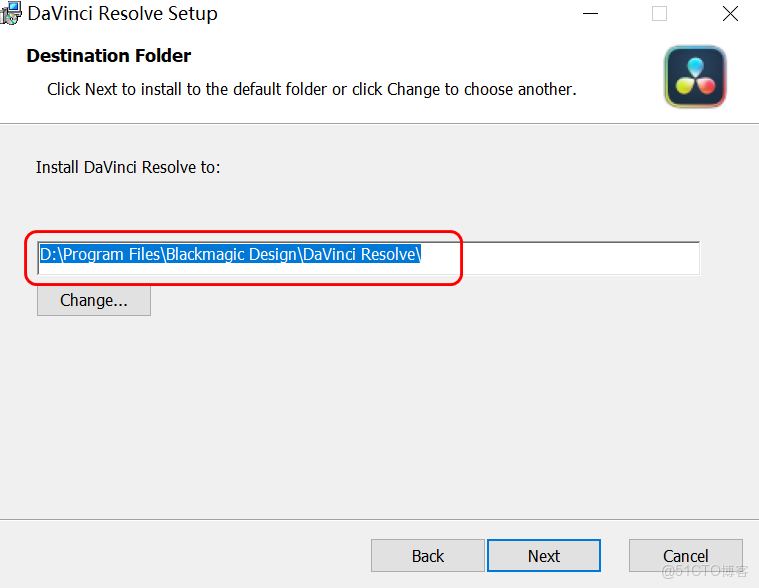Image resolution: width=759 pixels, height=588 pixels.
Task: Go back with the Back button
Action: pyautogui.click(x=428, y=556)
